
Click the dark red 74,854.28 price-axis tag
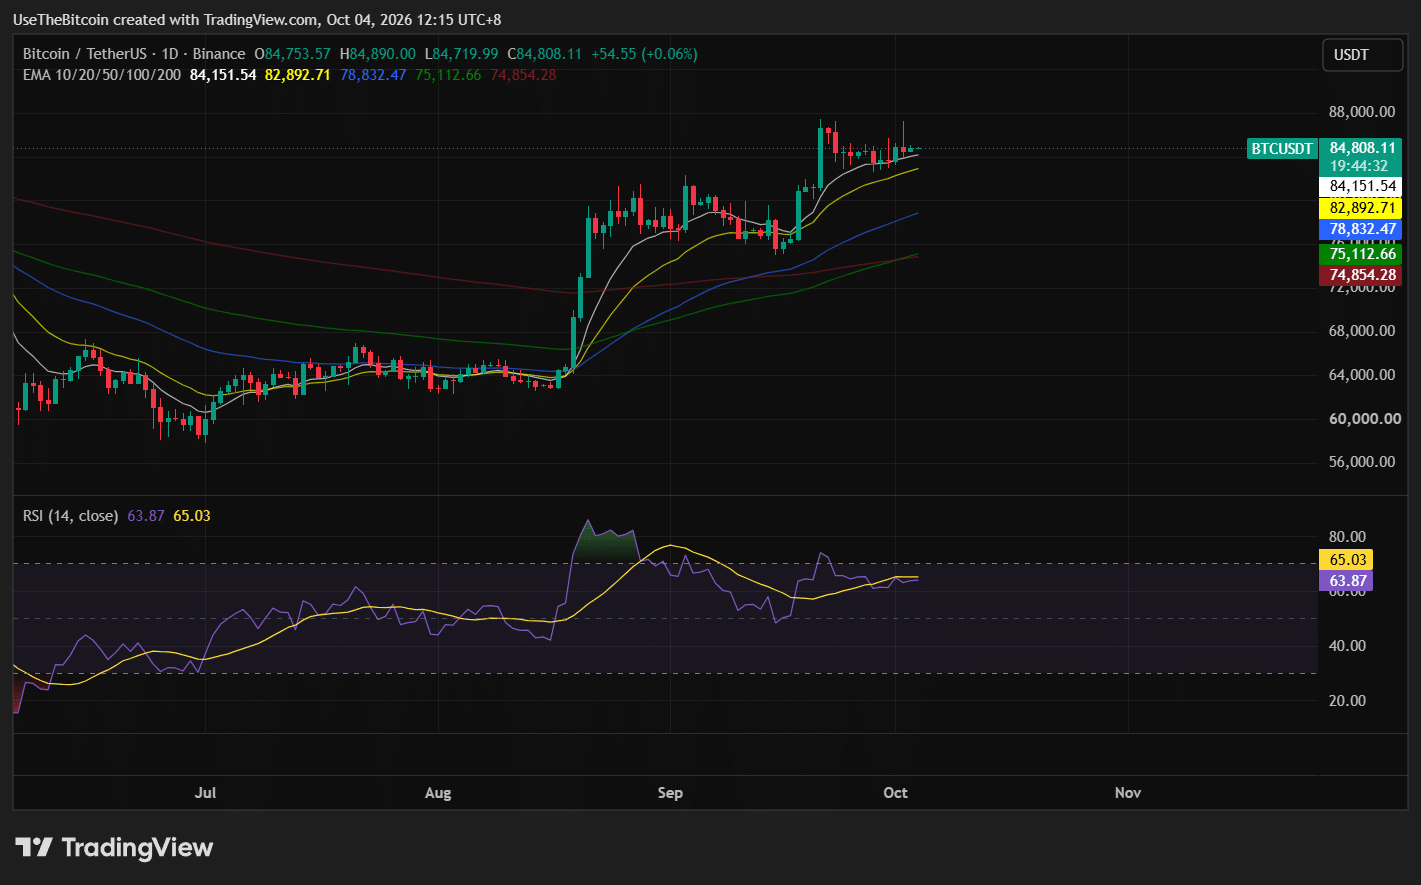pyautogui.click(x=1362, y=275)
